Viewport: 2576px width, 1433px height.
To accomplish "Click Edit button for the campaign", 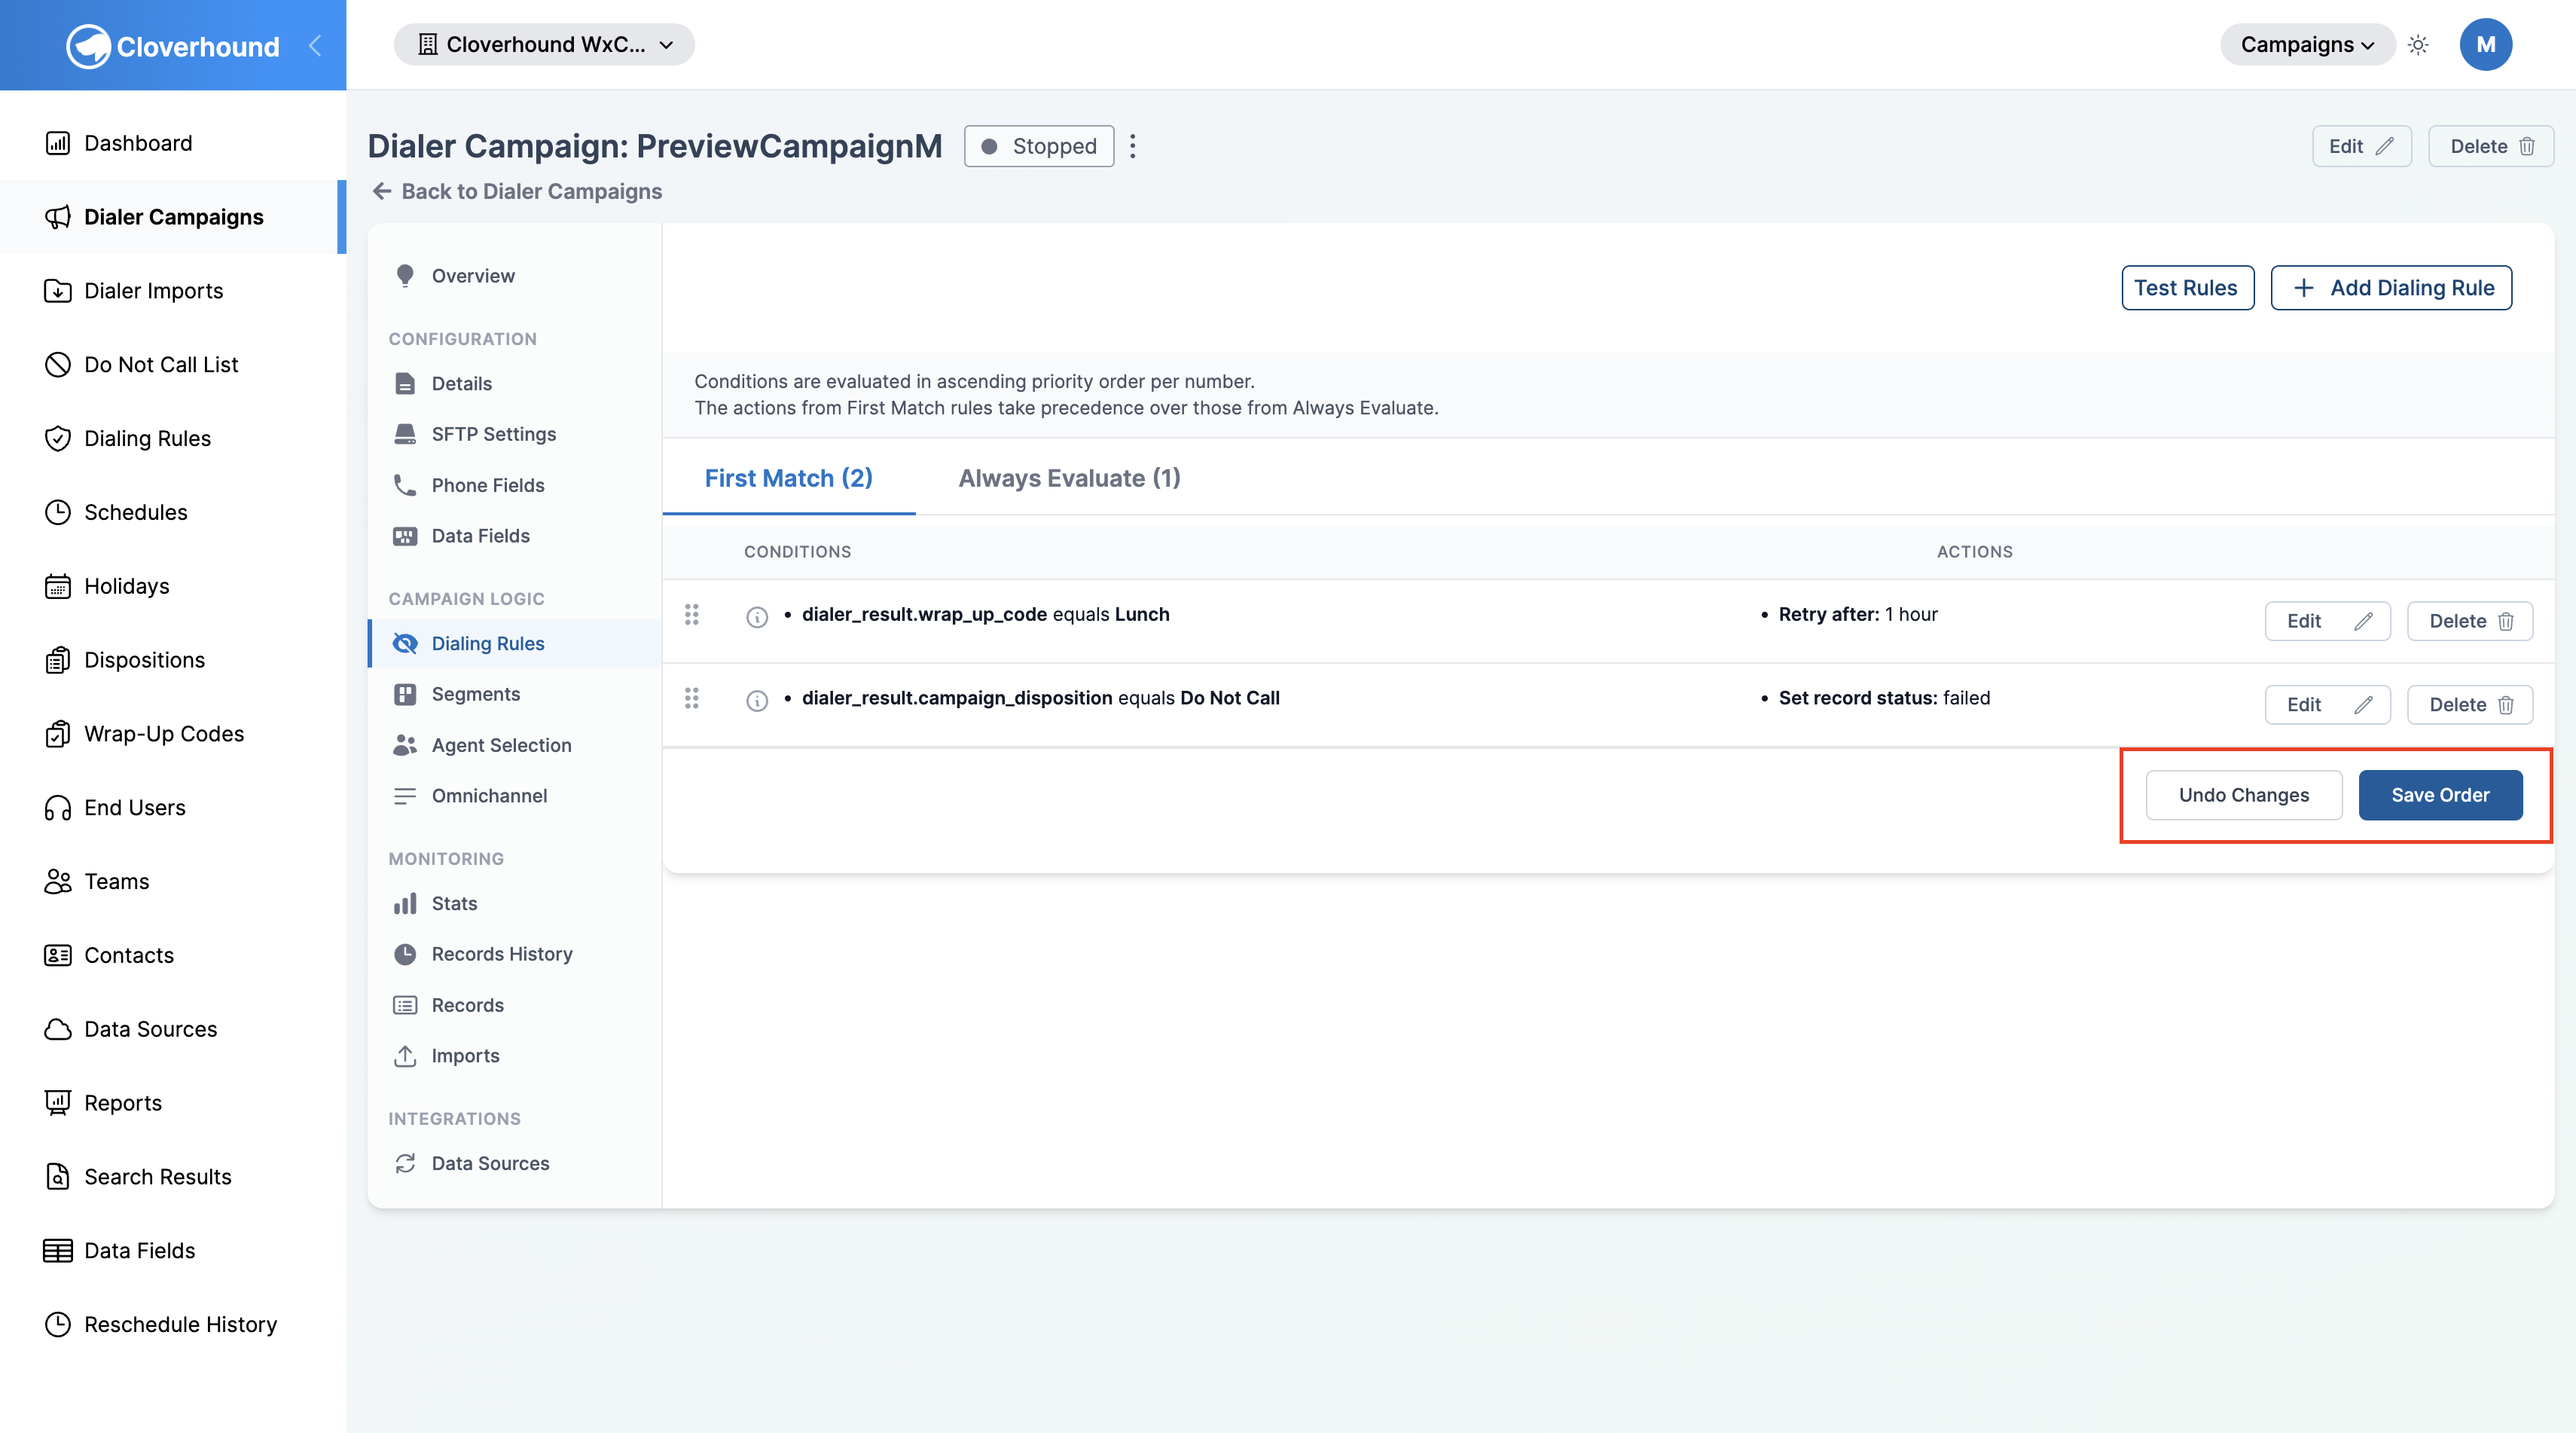I will (x=2361, y=146).
